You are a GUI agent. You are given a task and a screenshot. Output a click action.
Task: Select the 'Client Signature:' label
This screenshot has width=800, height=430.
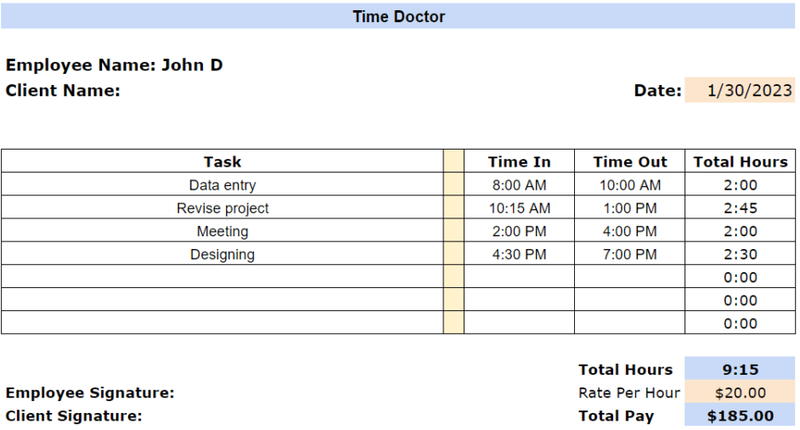point(73,415)
